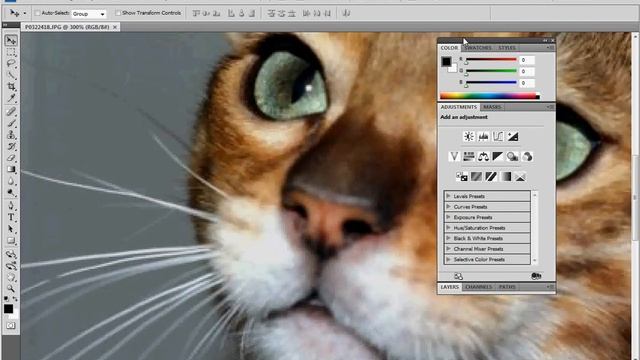Select the Gradient tool
This screenshot has width=640, height=360.
point(11,169)
